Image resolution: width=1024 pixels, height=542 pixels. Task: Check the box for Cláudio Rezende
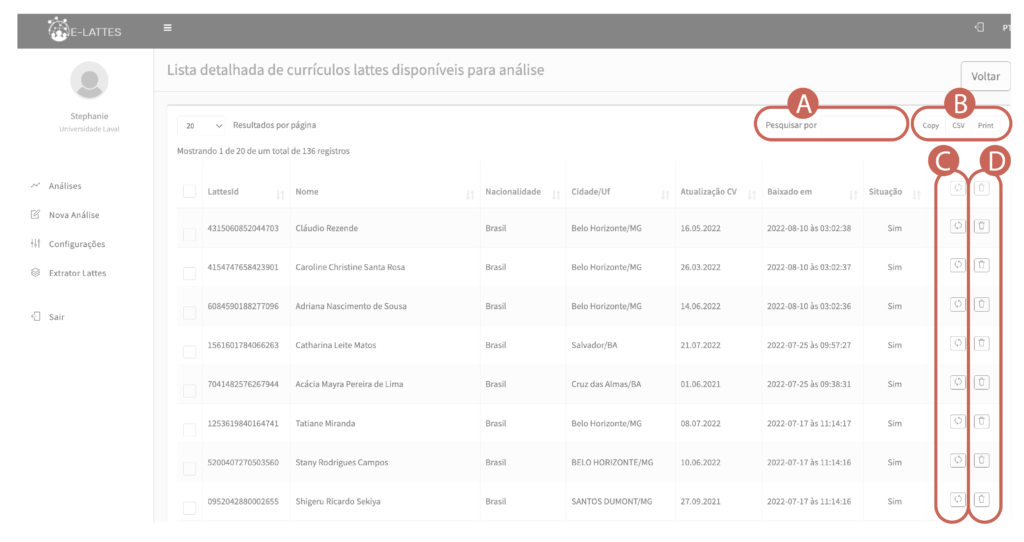(190, 235)
